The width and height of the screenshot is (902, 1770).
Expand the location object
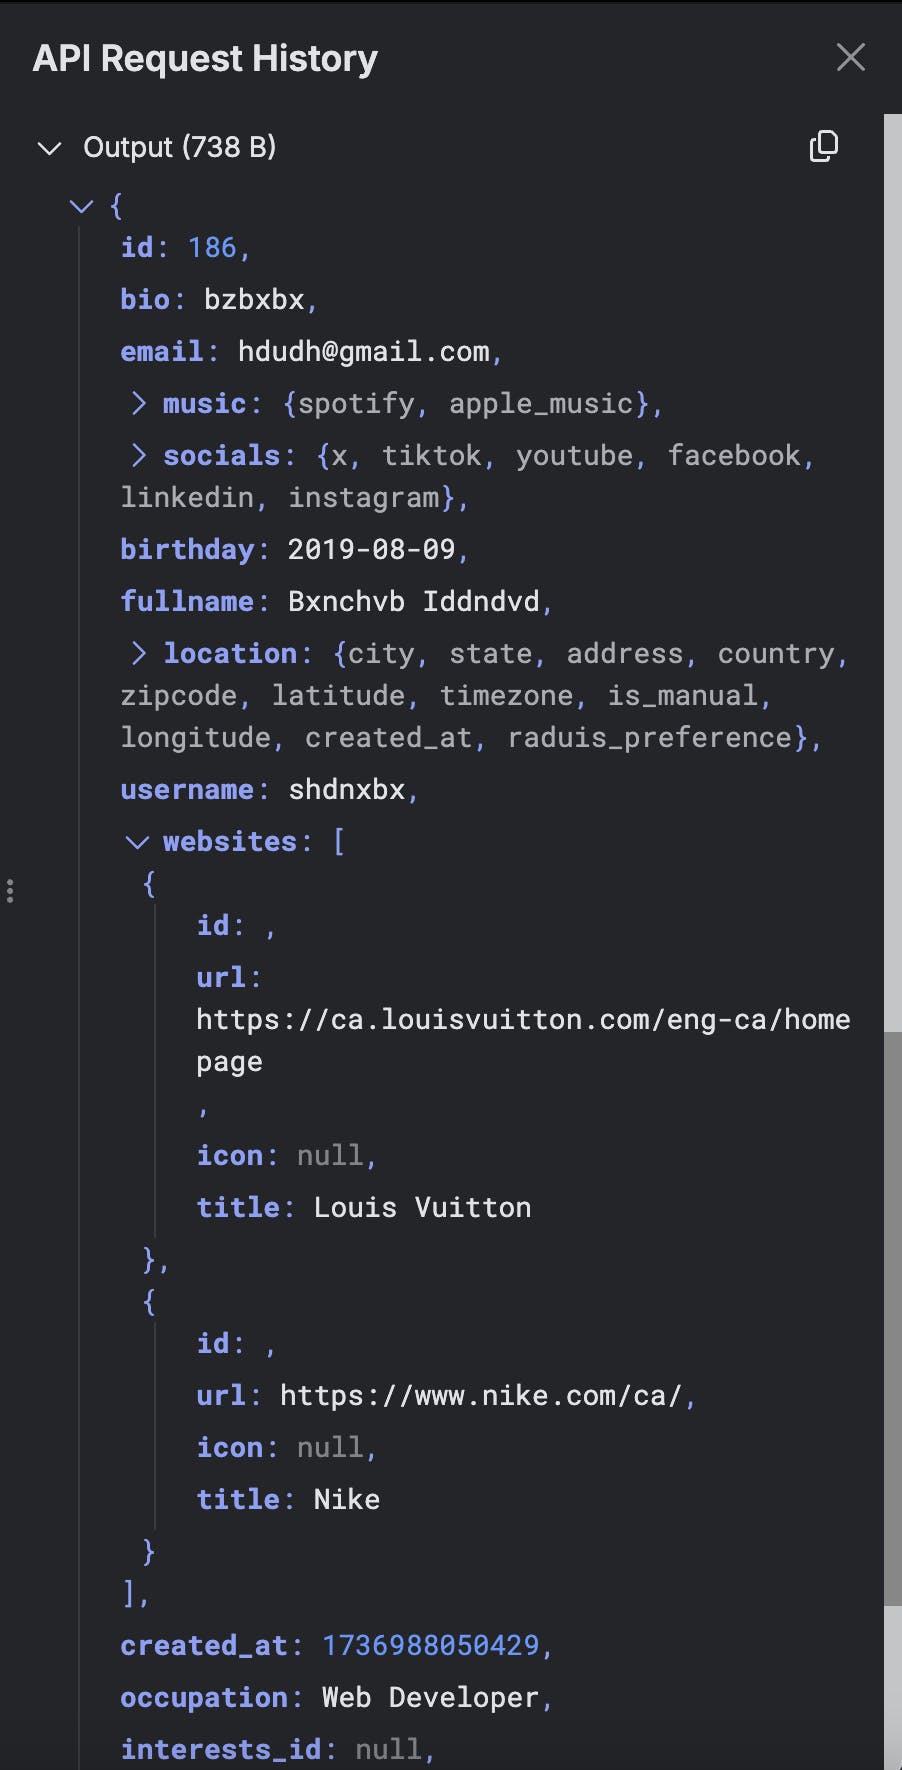tap(139, 653)
